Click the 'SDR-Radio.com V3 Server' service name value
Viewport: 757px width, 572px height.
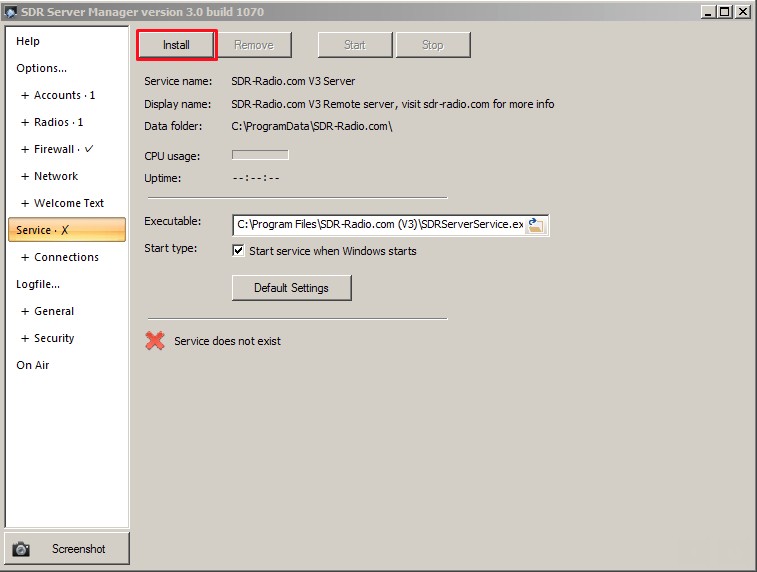pos(293,81)
